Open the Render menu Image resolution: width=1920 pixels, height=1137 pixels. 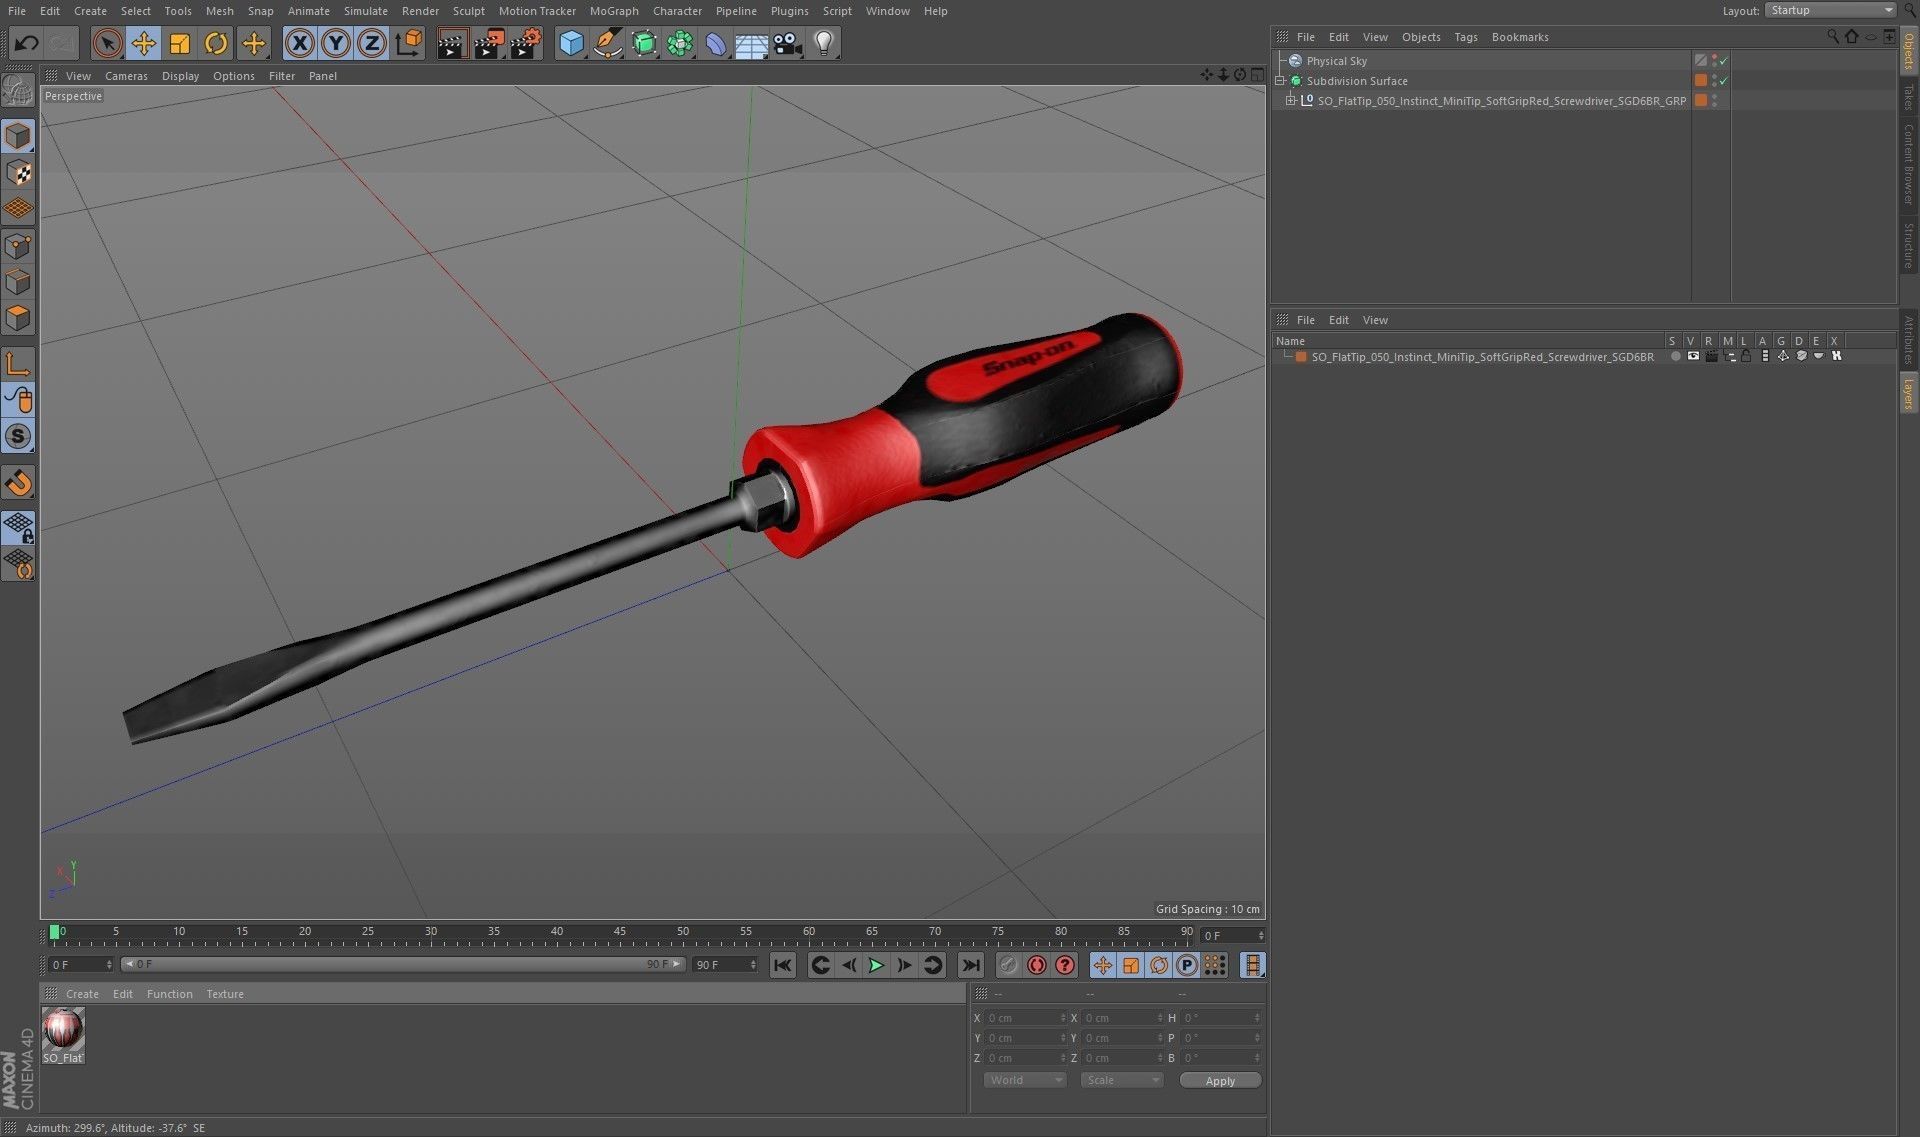pyautogui.click(x=420, y=11)
